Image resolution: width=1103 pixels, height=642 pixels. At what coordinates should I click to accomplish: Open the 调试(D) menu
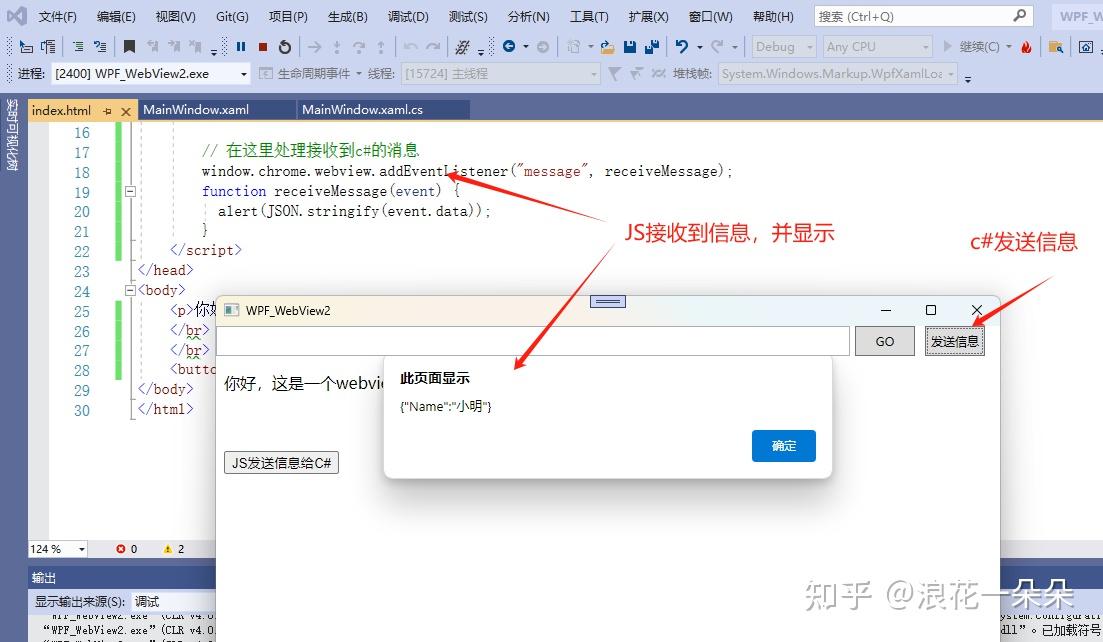click(x=407, y=16)
